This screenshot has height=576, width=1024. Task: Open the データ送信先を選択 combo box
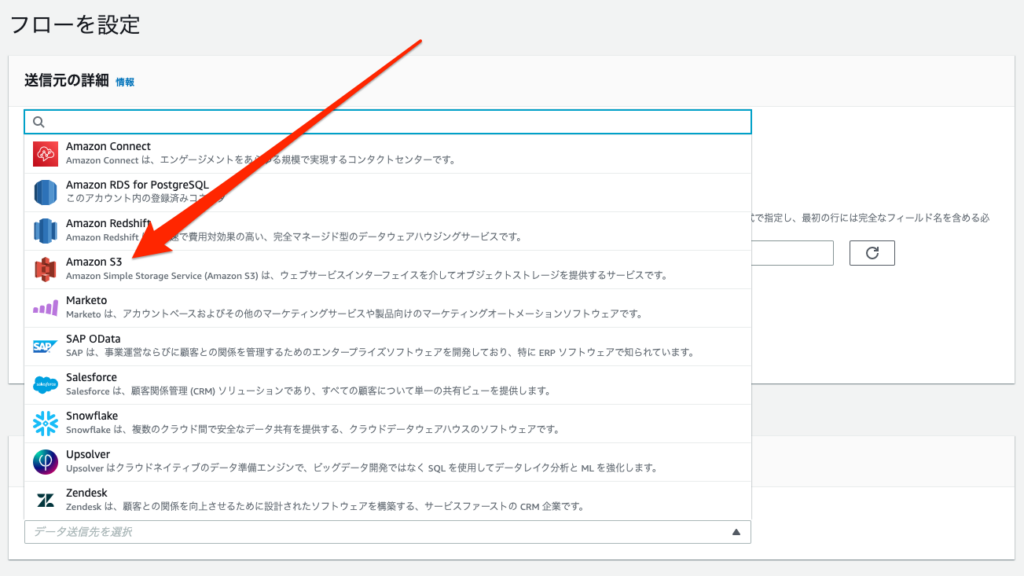tap(386, 532)
